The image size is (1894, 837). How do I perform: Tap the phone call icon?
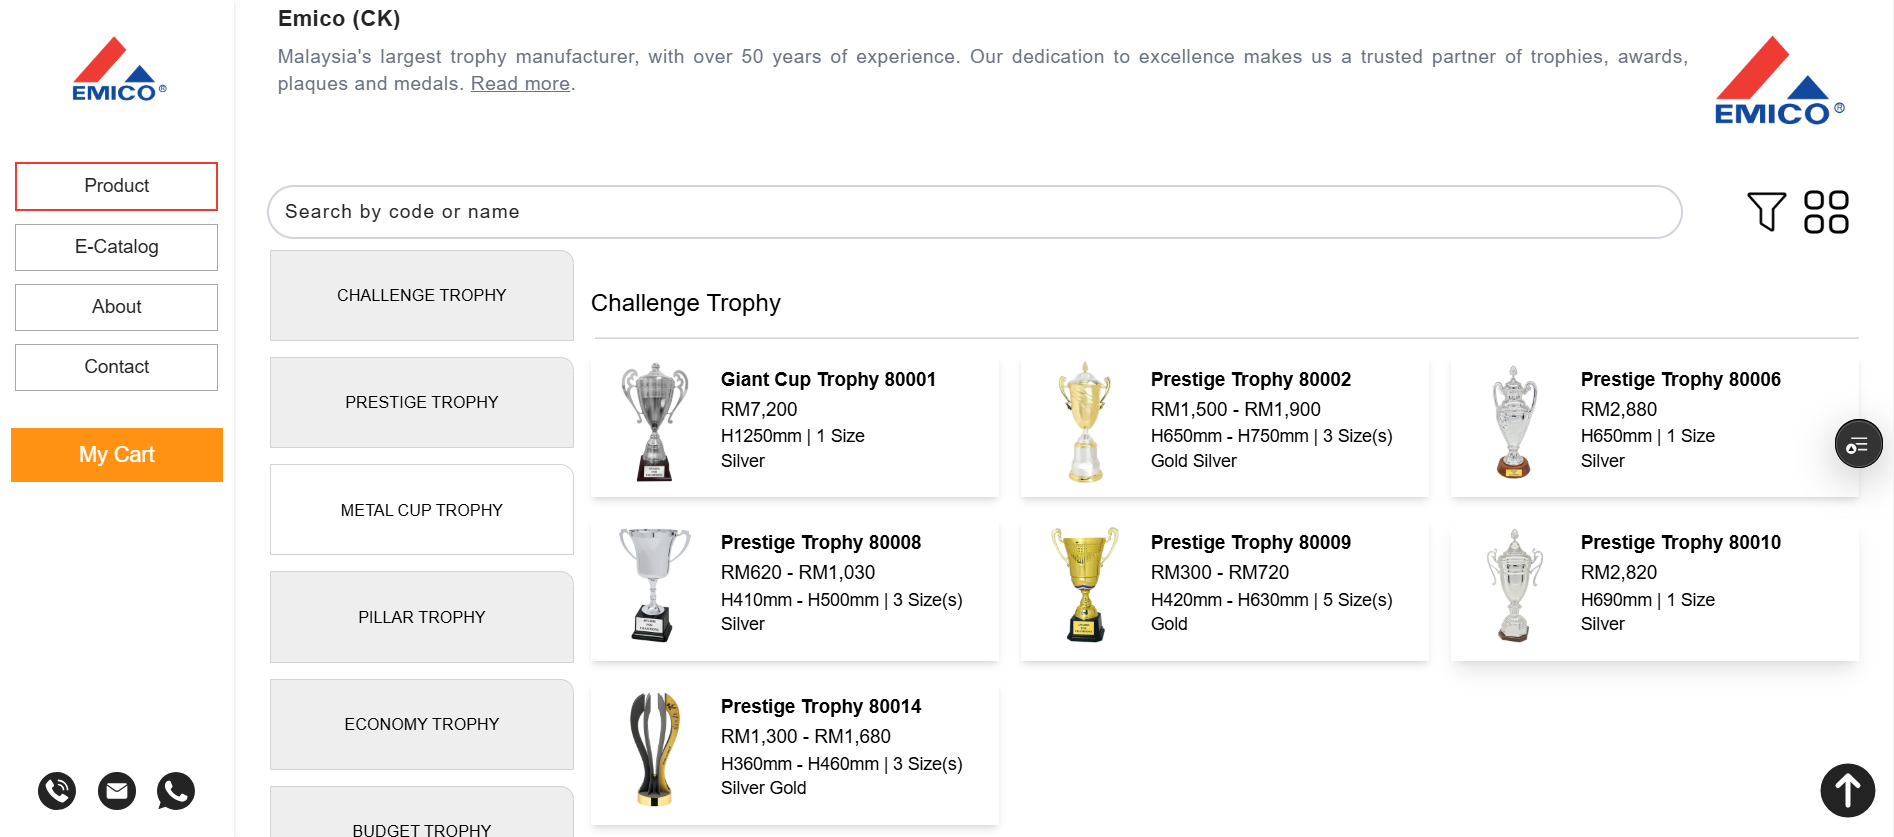57,791
